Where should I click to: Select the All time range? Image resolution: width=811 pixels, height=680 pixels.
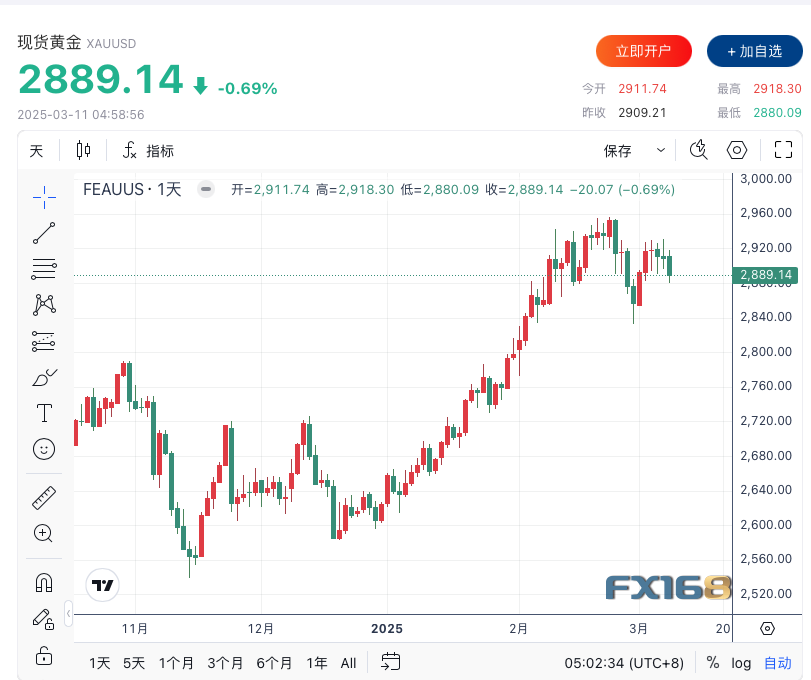(x=348, y=663)
